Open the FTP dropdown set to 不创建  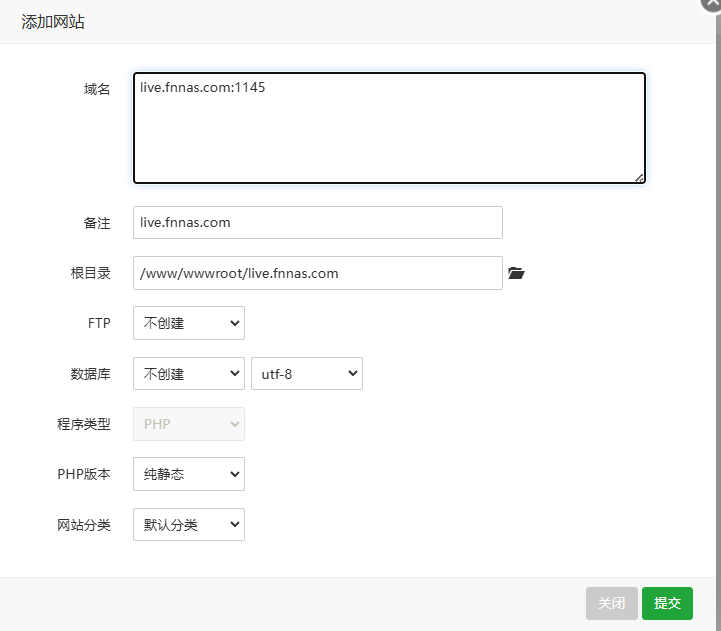(189, 323)
